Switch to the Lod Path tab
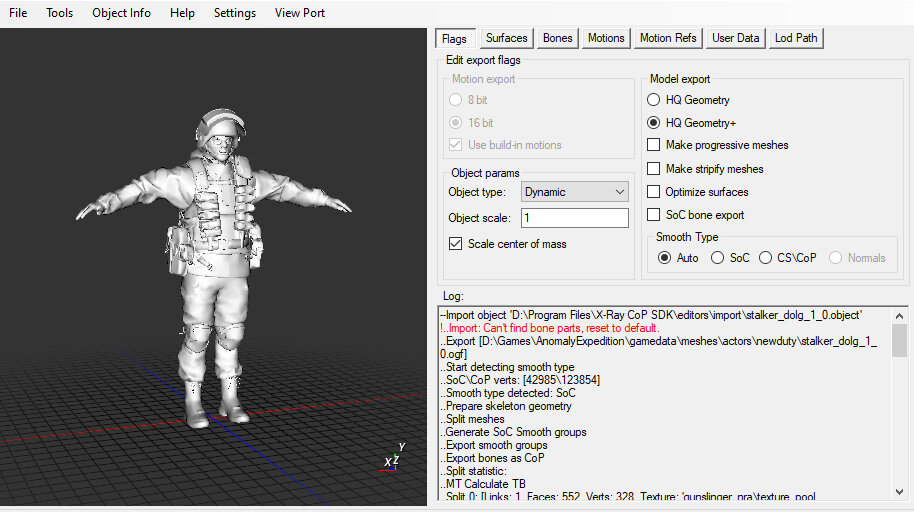The width and height of the screenshot is (914, 512). [x=796, y=38]
